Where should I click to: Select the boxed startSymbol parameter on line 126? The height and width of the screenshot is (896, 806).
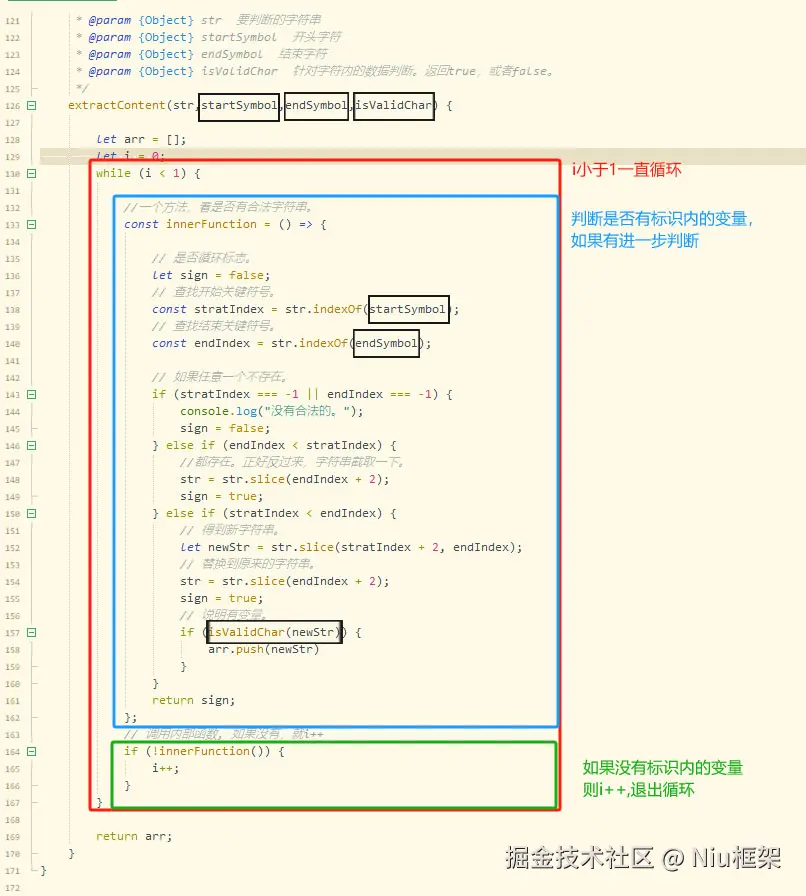click(x=238, y=106)
